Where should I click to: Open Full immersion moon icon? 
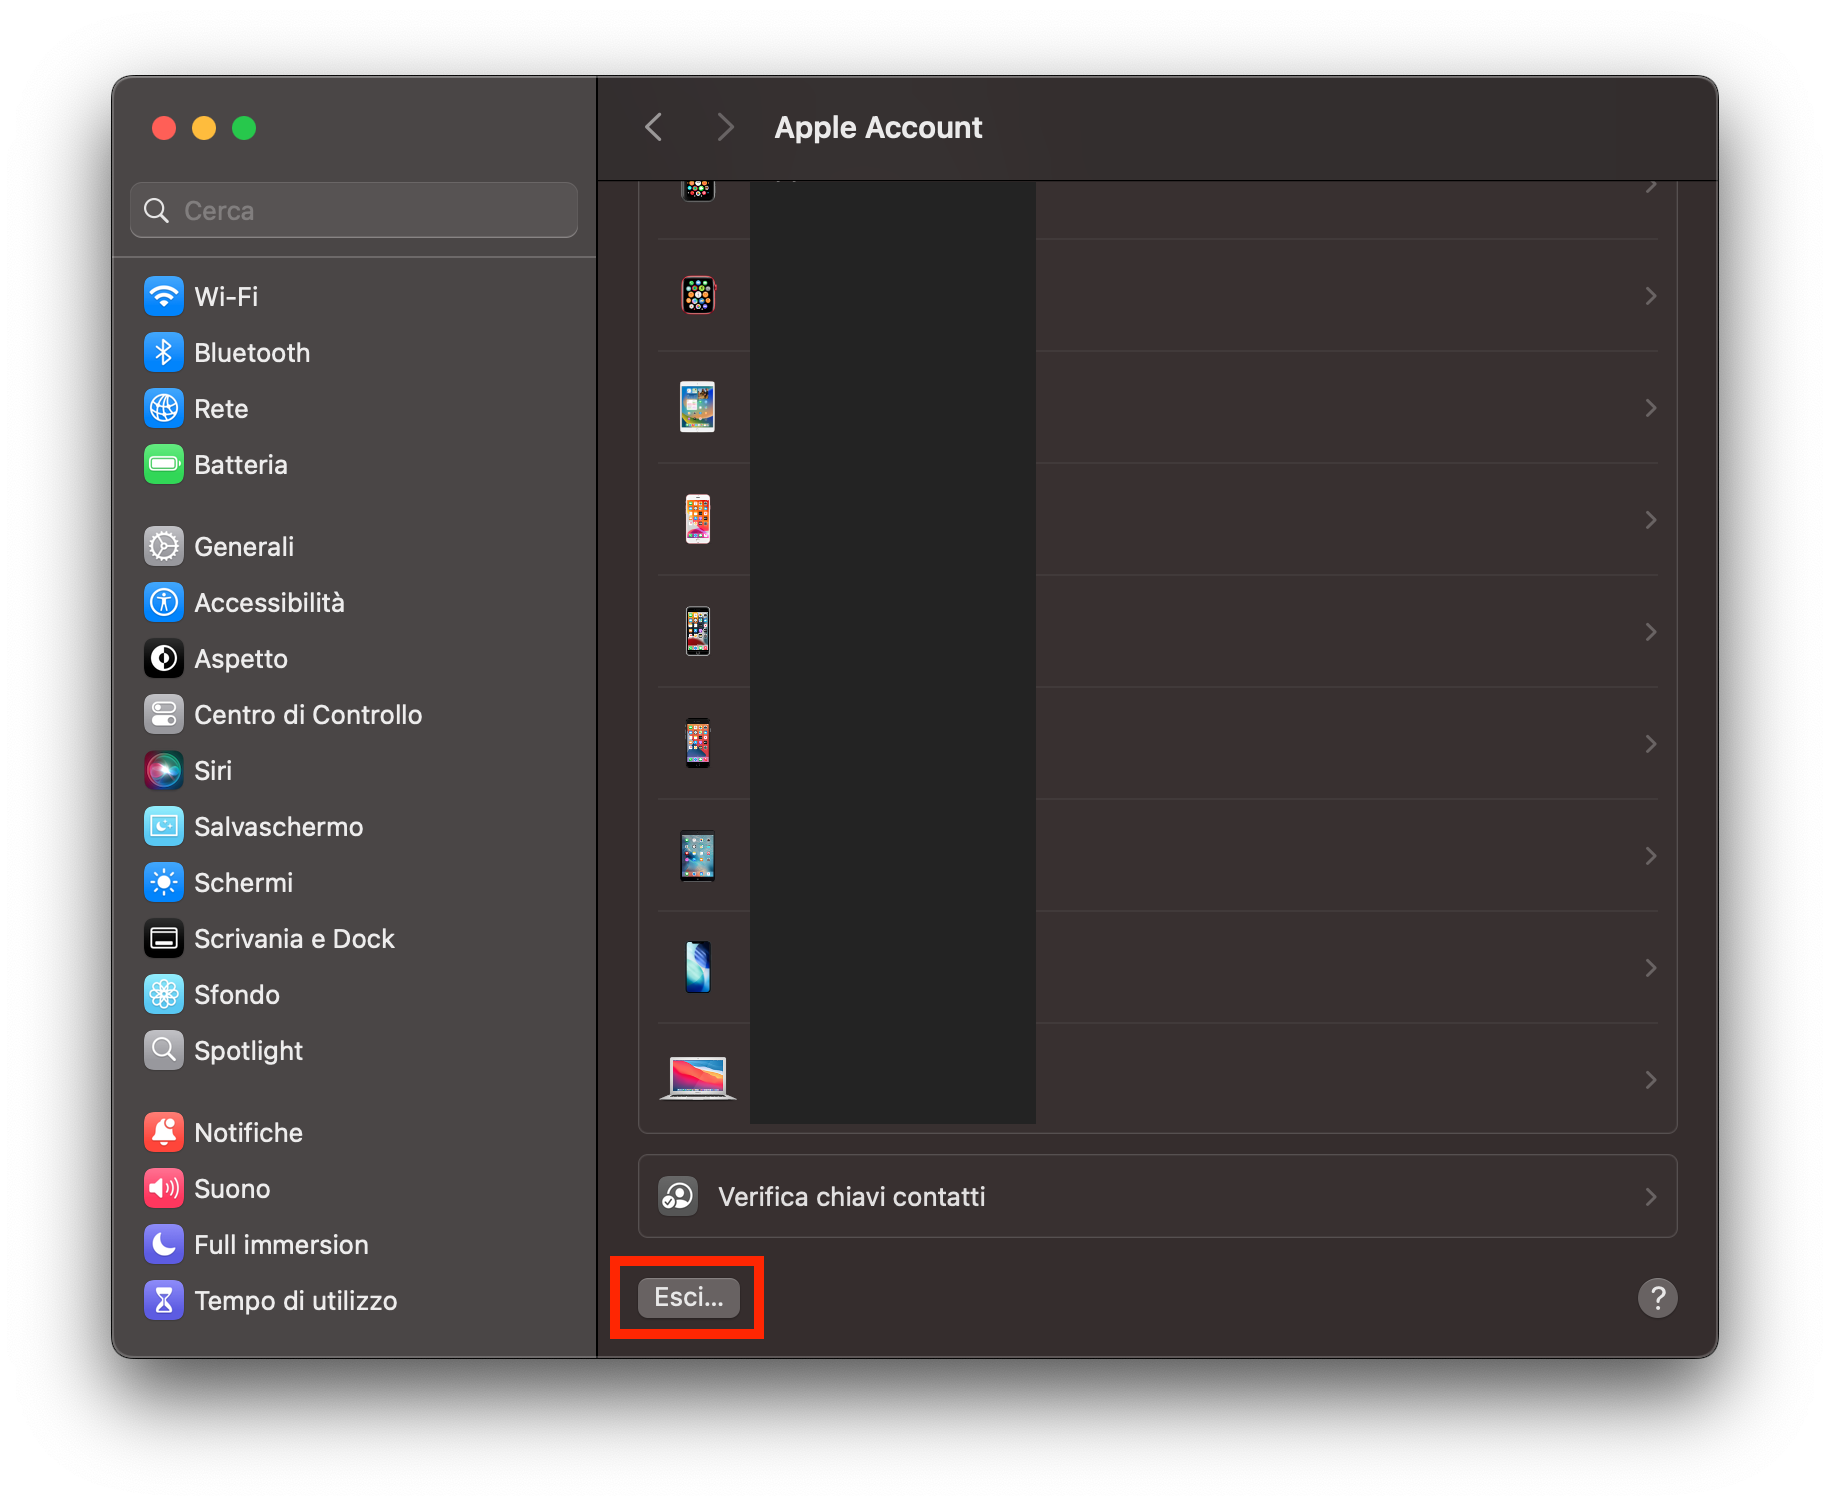164,1244
